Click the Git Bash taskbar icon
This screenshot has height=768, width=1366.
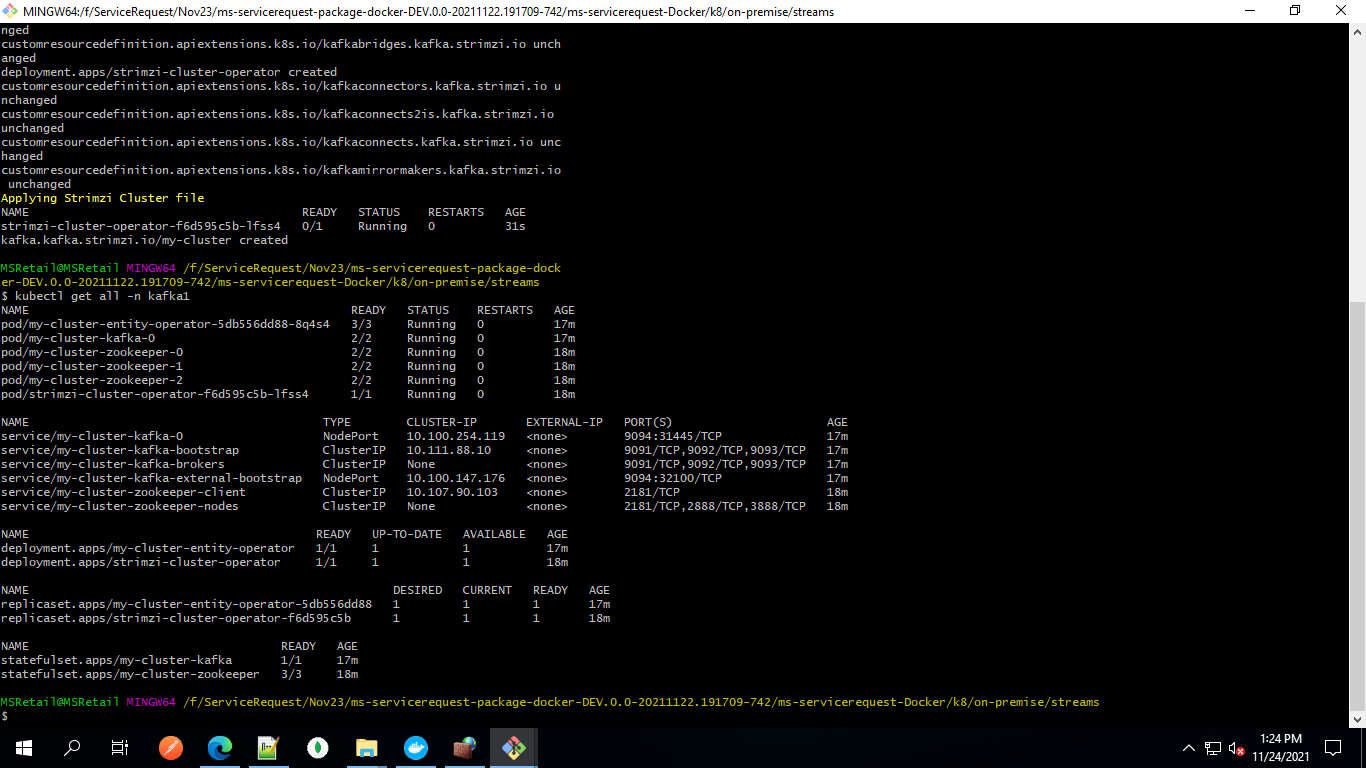pos(514,747)
